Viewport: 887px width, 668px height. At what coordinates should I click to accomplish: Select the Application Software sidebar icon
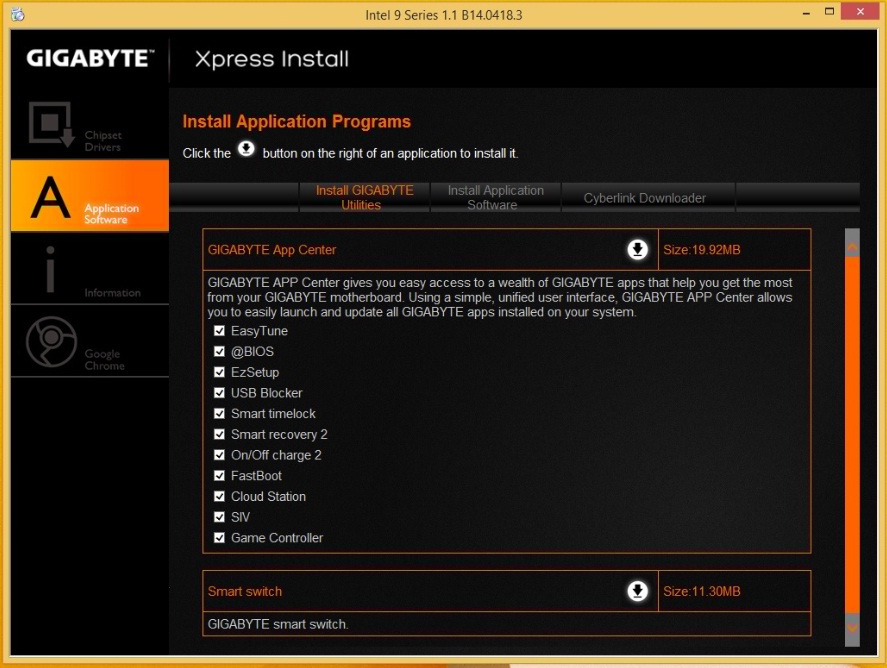50,197
